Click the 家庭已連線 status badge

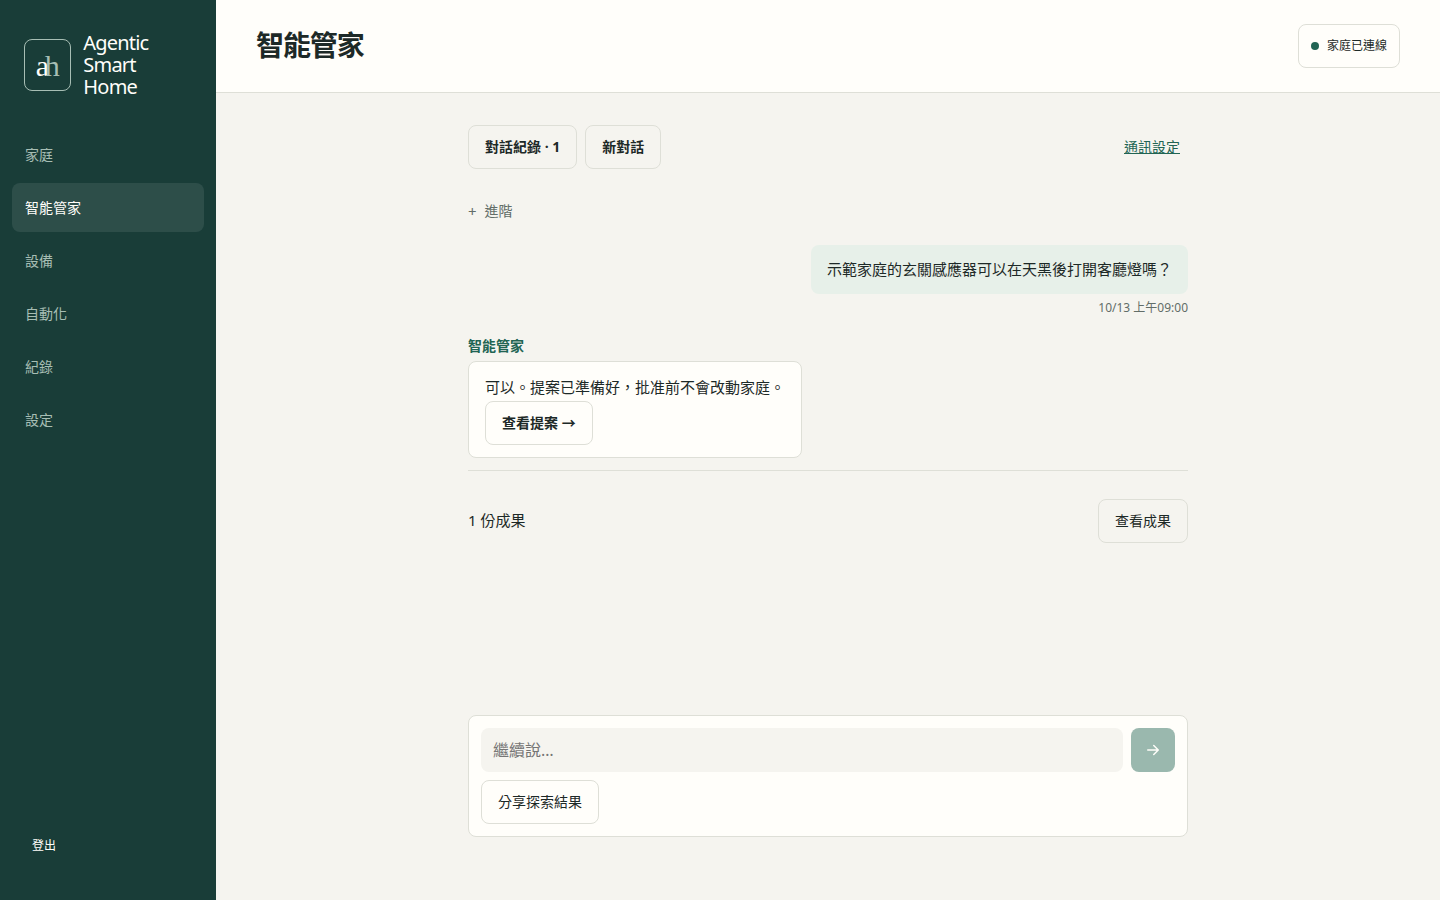click(x=1349, y=46)
